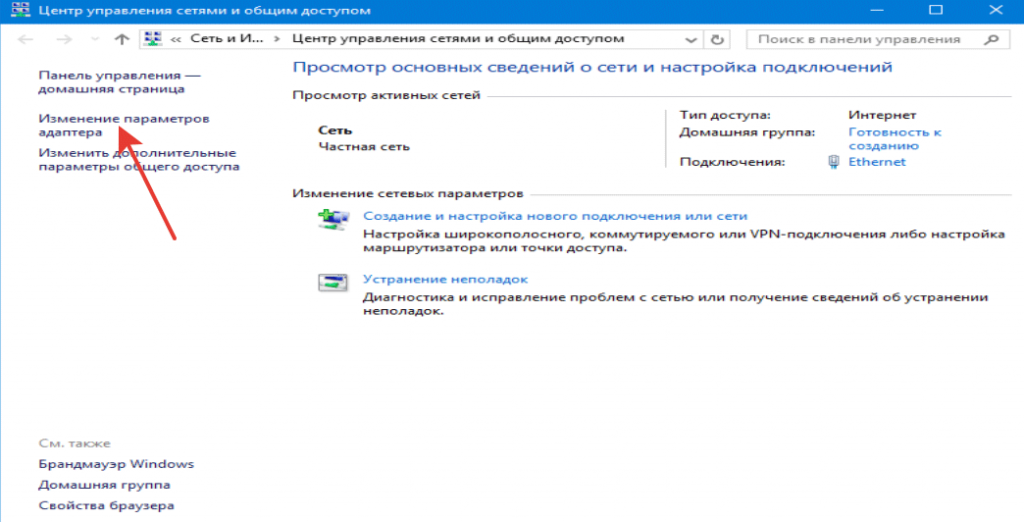The width and height of the screenshot is (1024, 522).
Task: Open "Изменить дополнительные параметры общего доступа"
Action: click(x=138, y=160)
